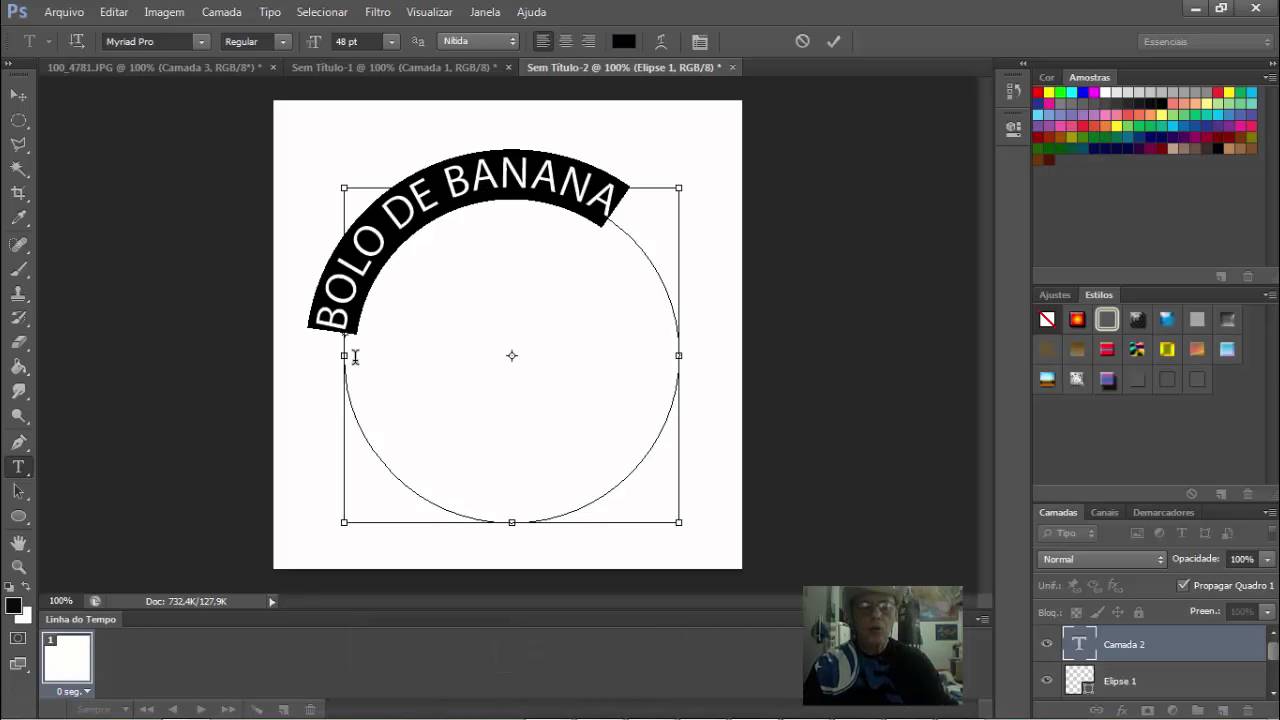Open the 0 seg. frame delay dropdown
Image resolution: width=1280 pixels, height=720 pixels.
(73, 691)
